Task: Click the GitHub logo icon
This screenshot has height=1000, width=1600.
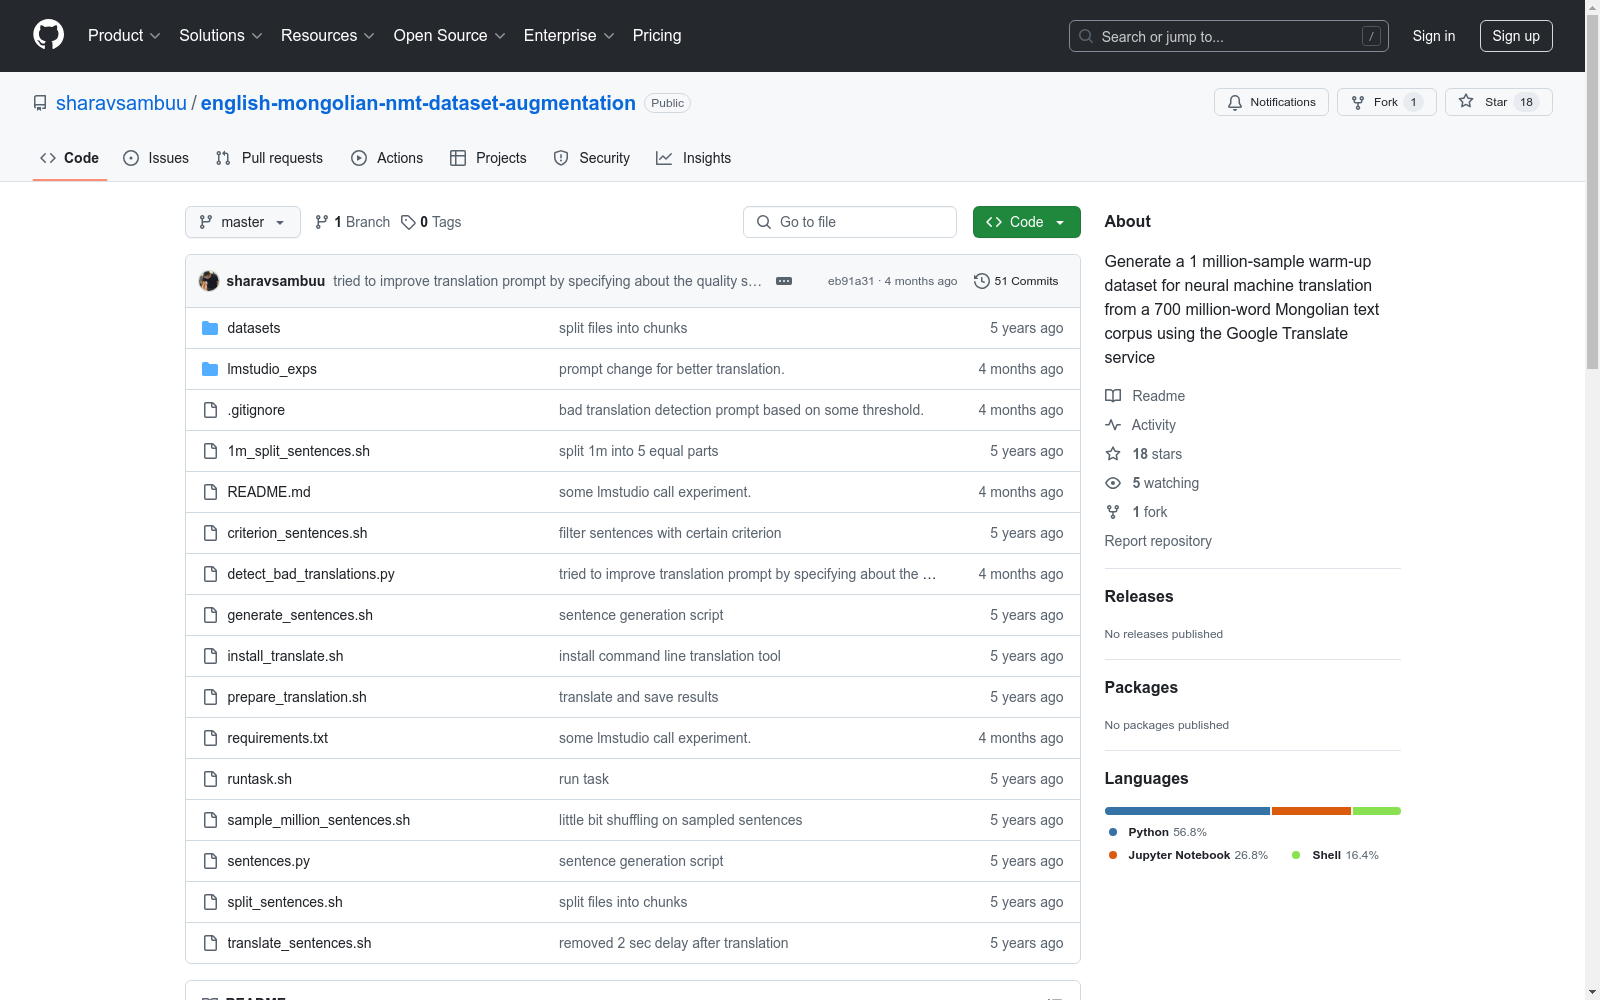Action: 48,35
